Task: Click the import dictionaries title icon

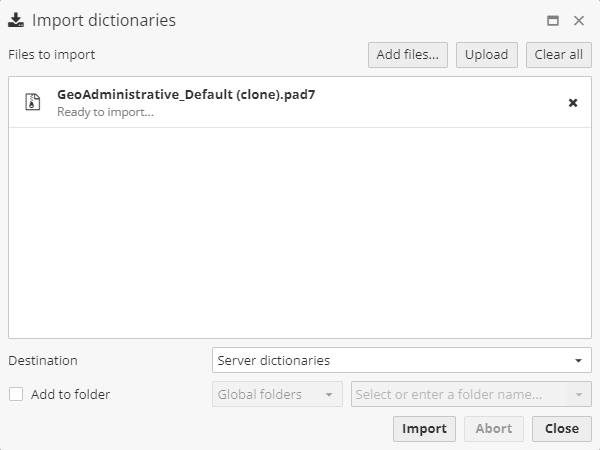Action: click(x=16, y=20)
